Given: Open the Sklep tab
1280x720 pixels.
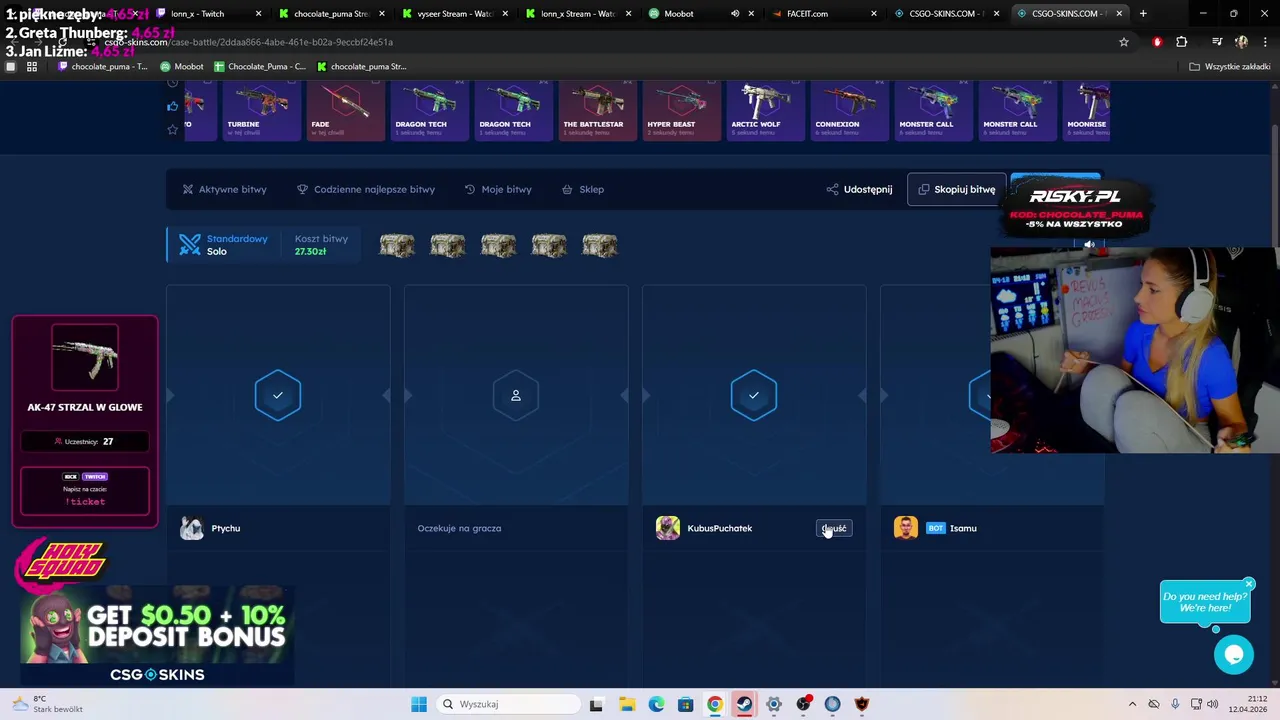Looking at the screenshot, I should point(583,189).
